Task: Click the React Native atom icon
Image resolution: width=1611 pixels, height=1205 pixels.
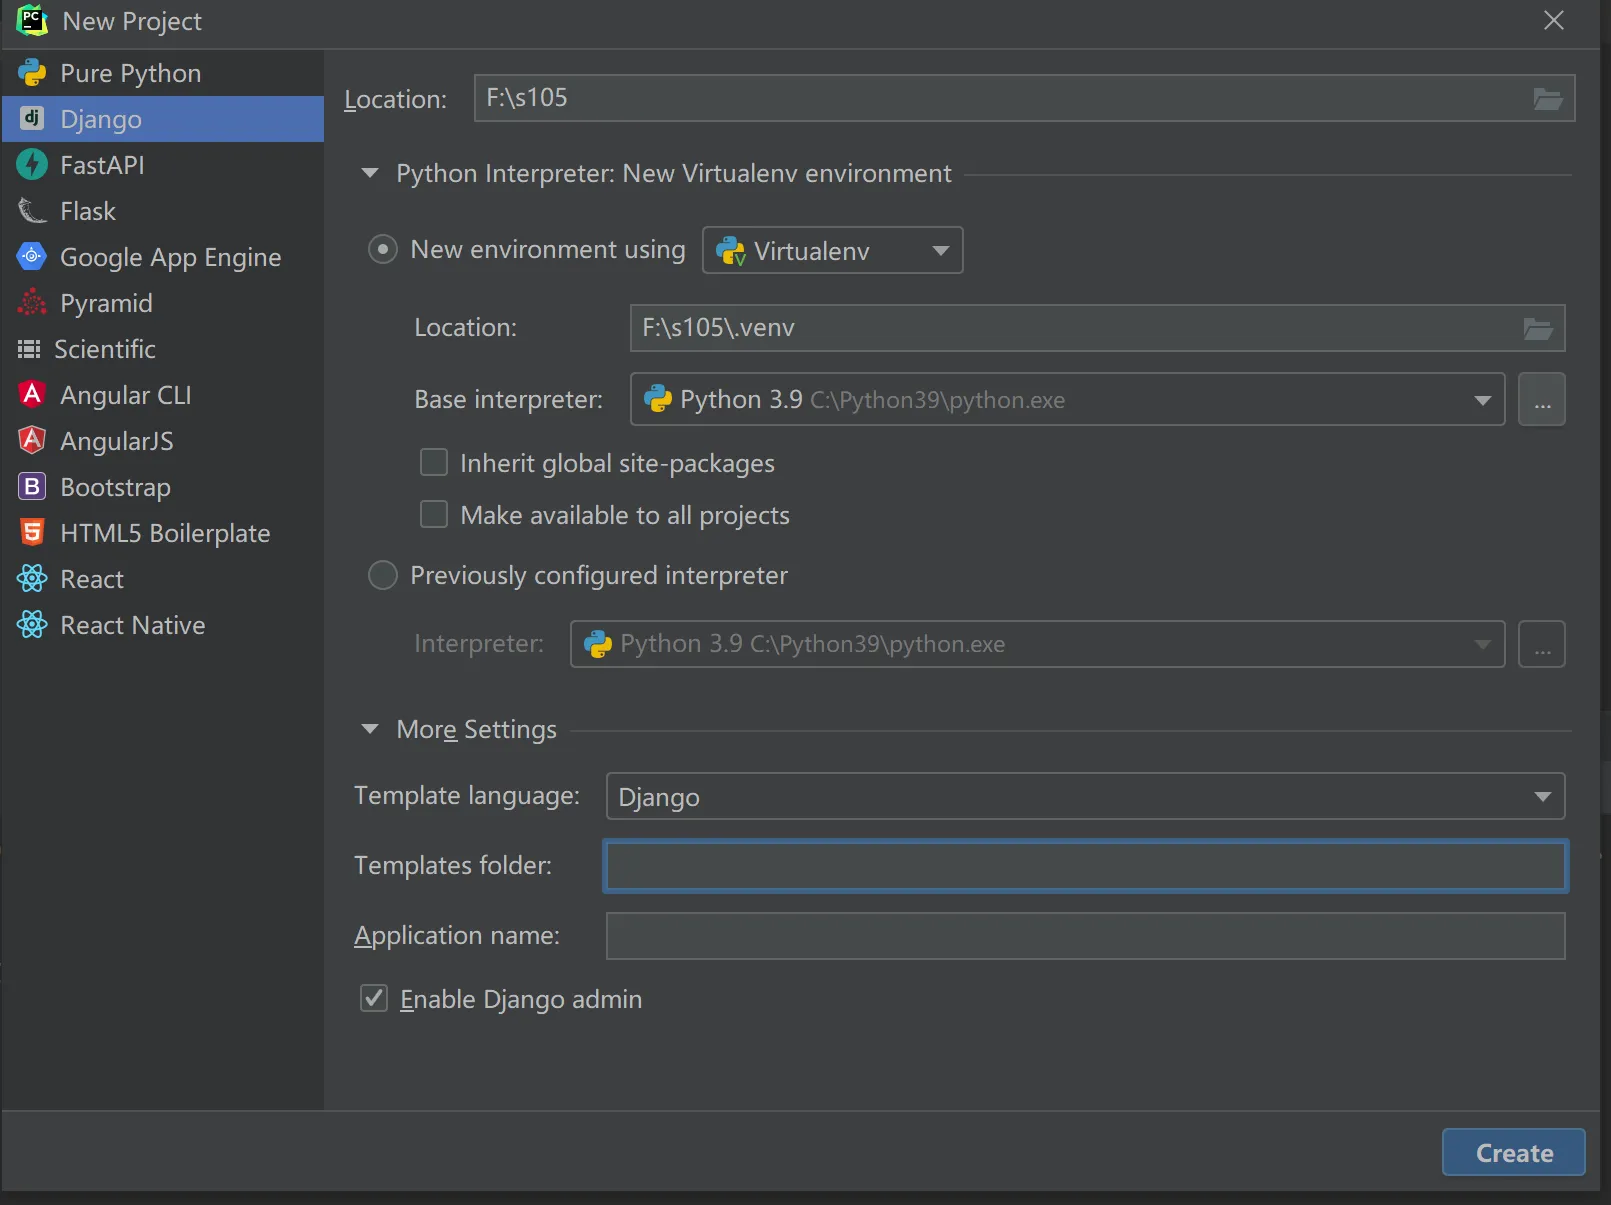Action: coord(32,625)
